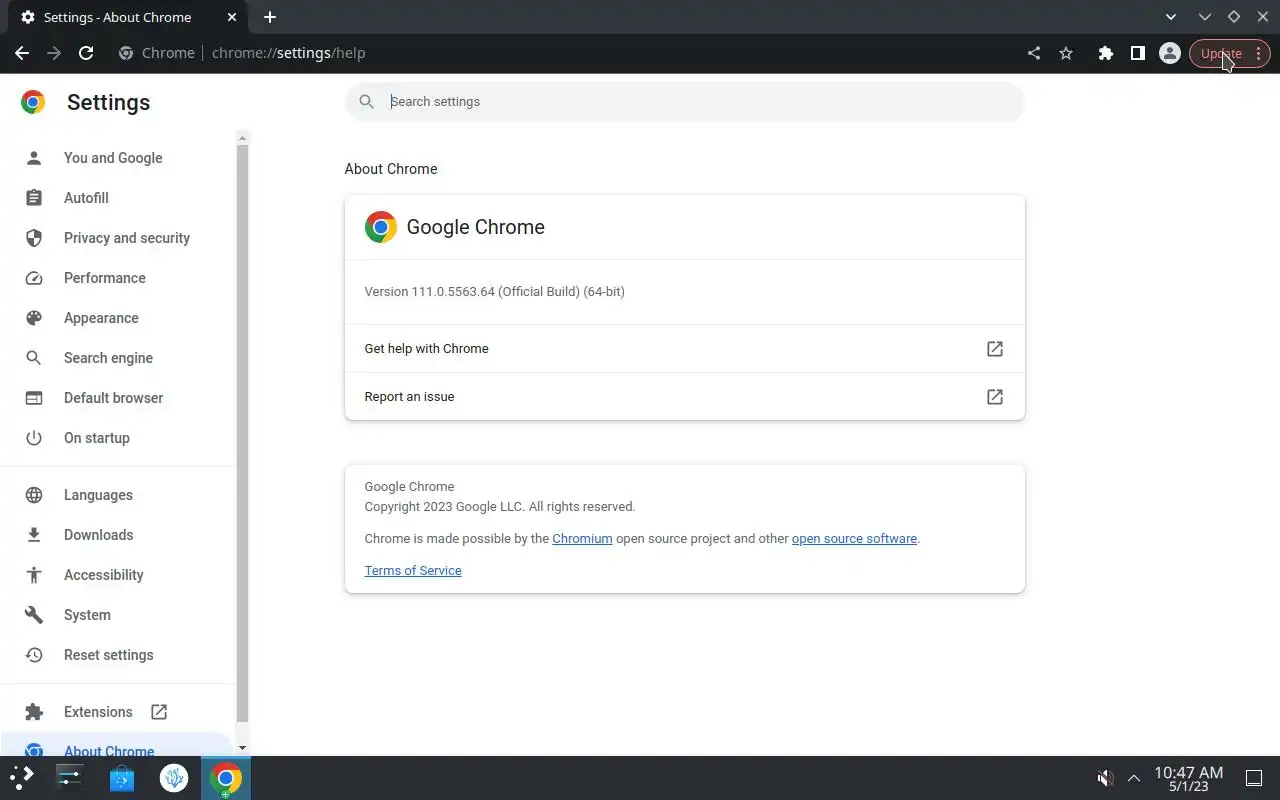
Task: Click the share page icon in address bar
Action: 1034,53
